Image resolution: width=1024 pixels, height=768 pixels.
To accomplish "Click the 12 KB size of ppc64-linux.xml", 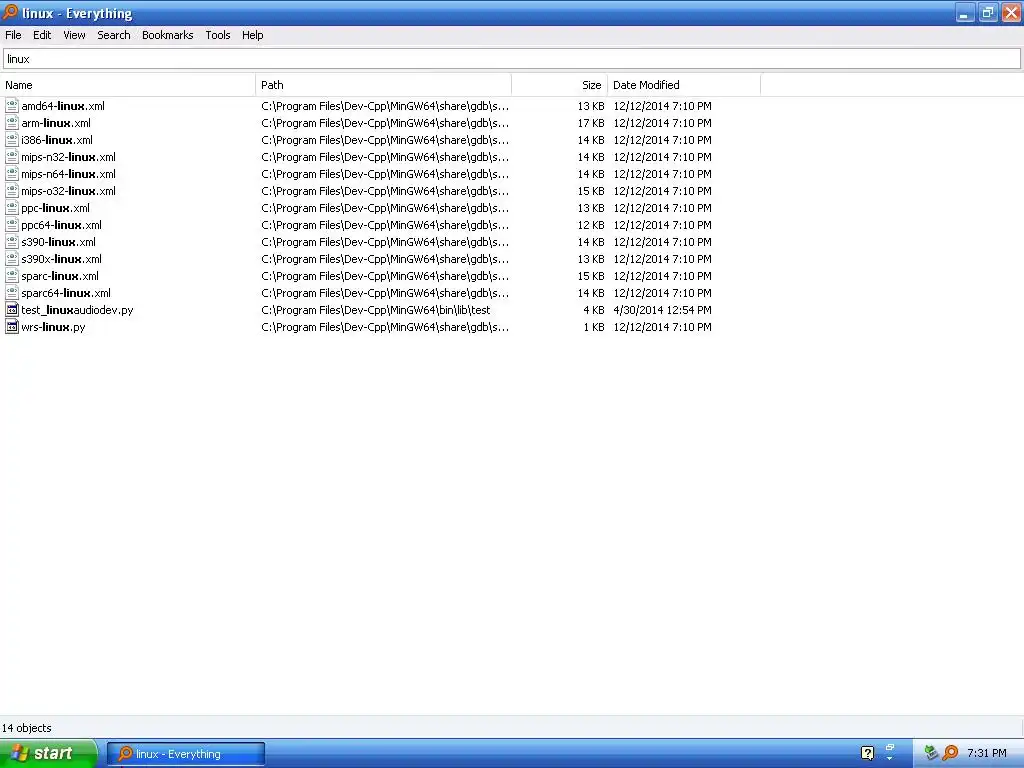I will coord(591,225).
